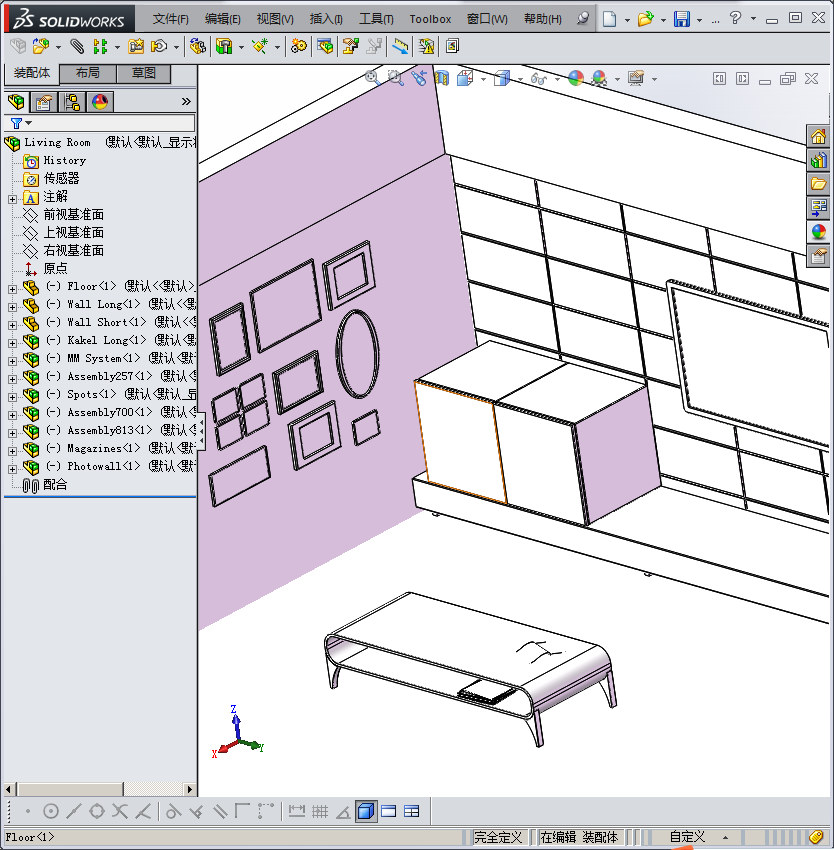Expand the 注解 annotations node
Screen dimensions: 834x850
point(12,199)
